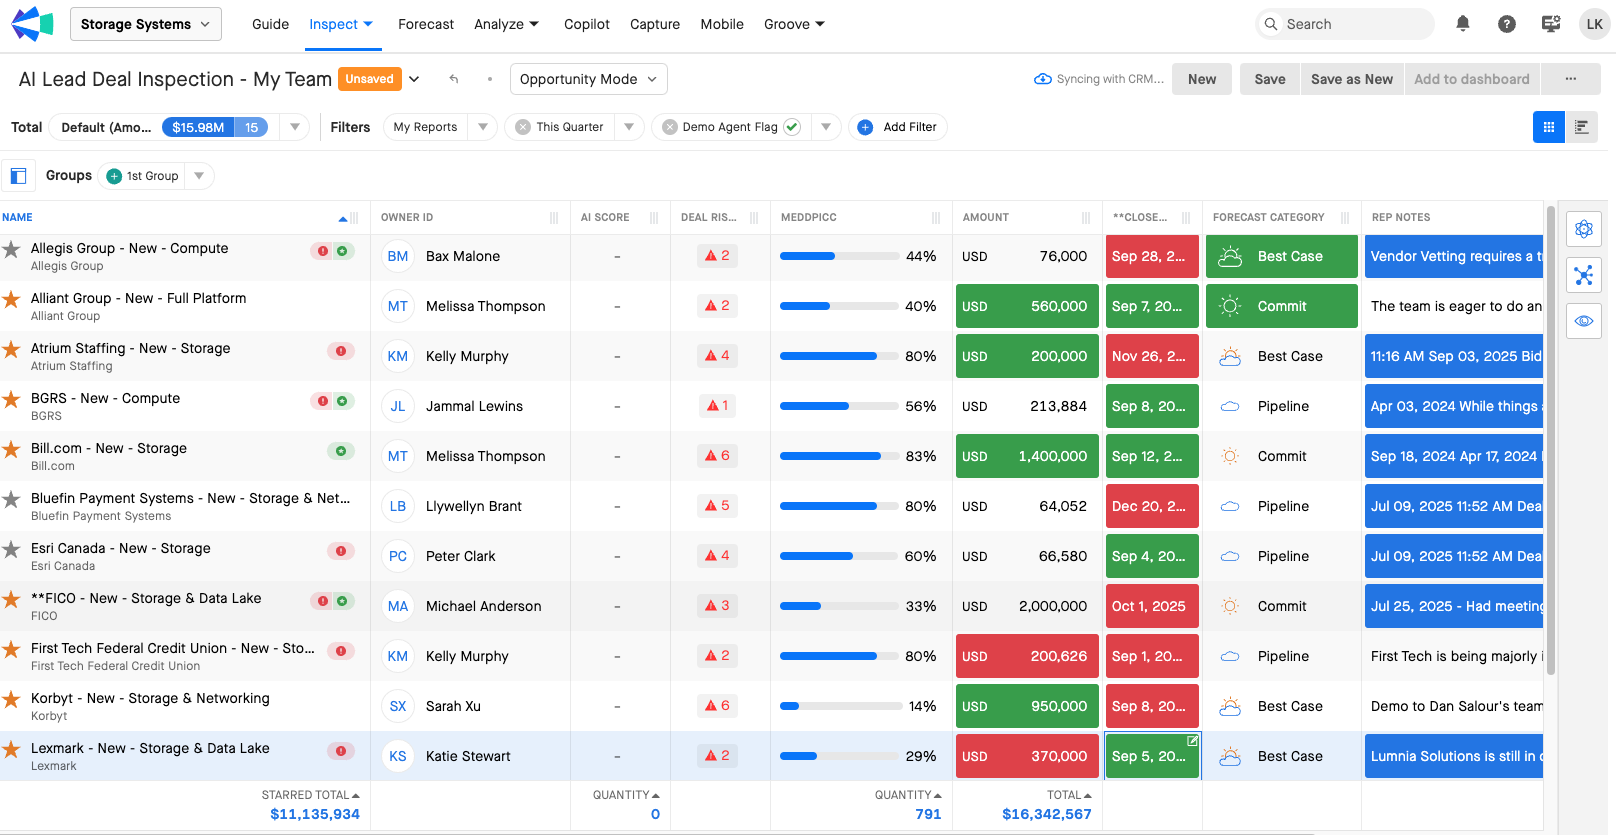1616x835 pixels.
Task: Expand the Opportunity Mode dropdown
Action: tap(588, 79)
